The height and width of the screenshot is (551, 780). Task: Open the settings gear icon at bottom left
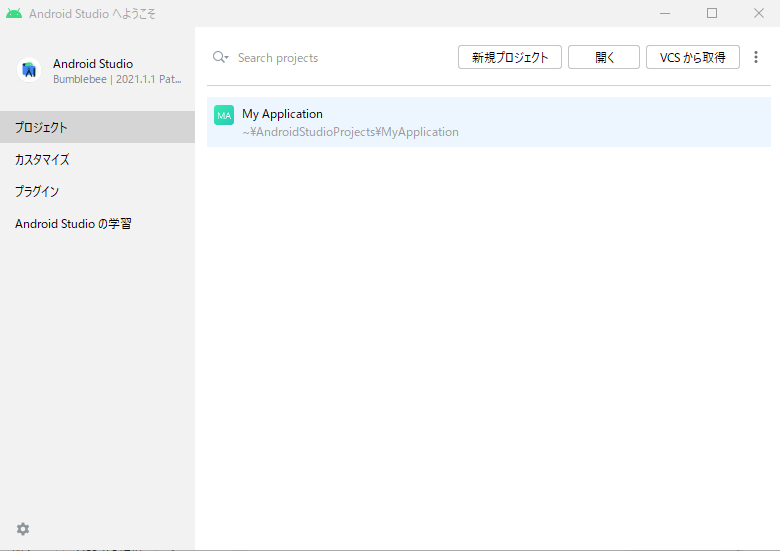(23, 529)
